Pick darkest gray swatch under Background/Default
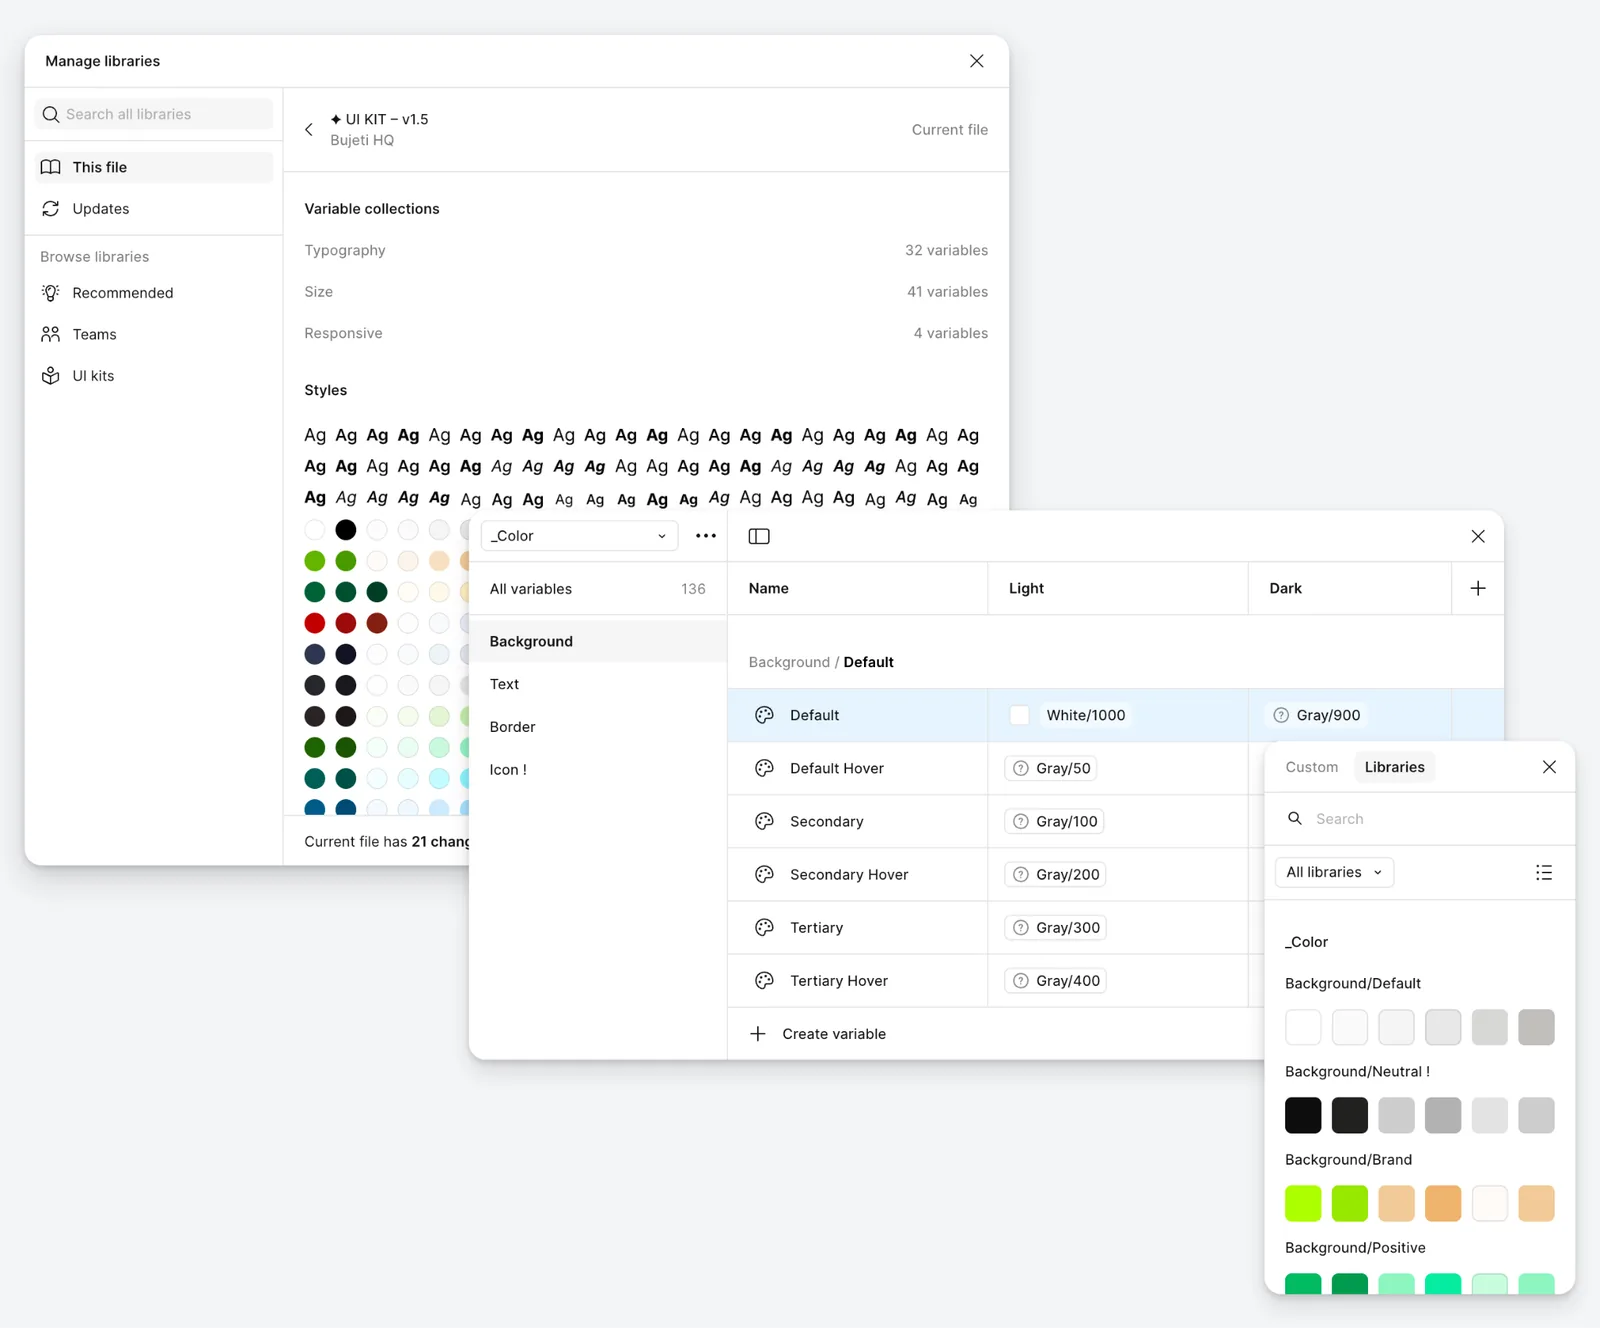 (1536, 1027)
